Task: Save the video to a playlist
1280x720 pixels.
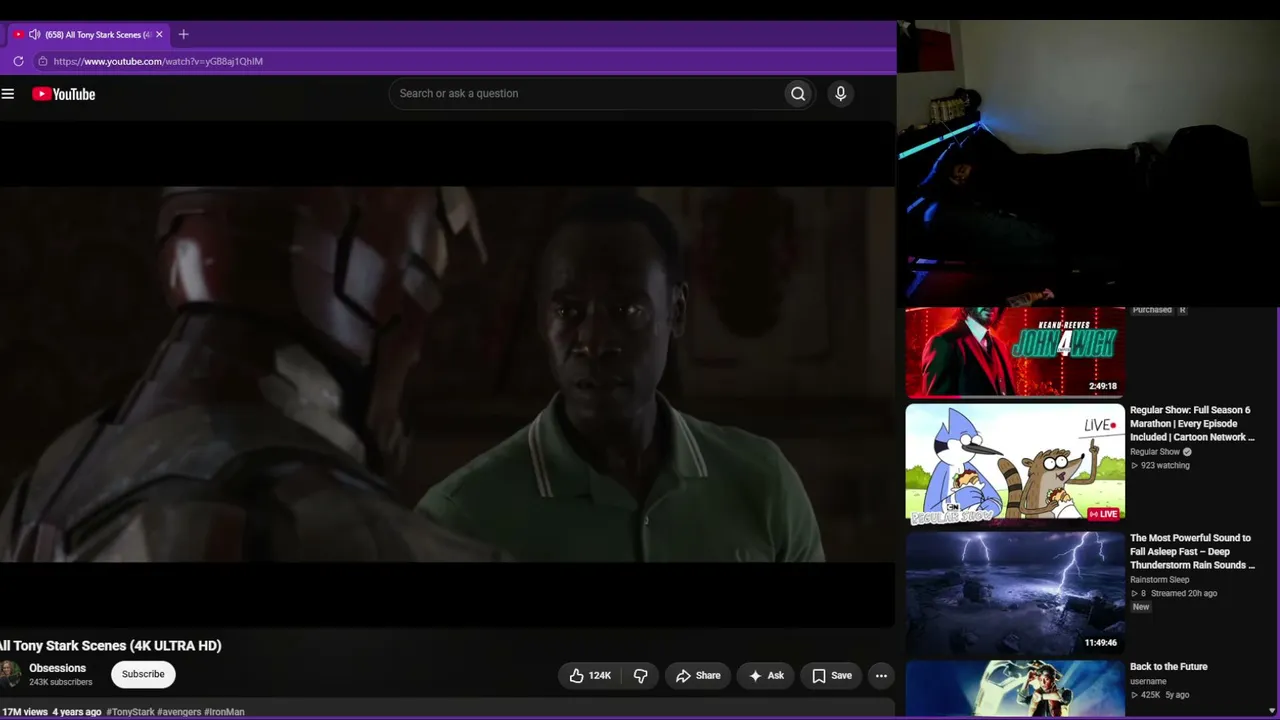Action: point(832,676)
